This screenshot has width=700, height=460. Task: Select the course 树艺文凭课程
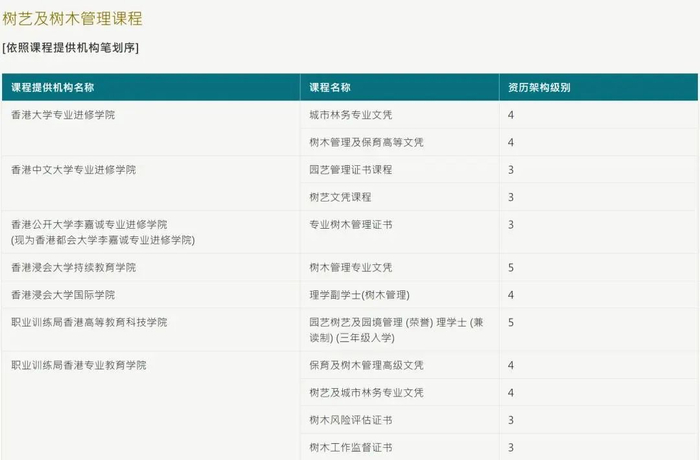(x=340, y=197)
